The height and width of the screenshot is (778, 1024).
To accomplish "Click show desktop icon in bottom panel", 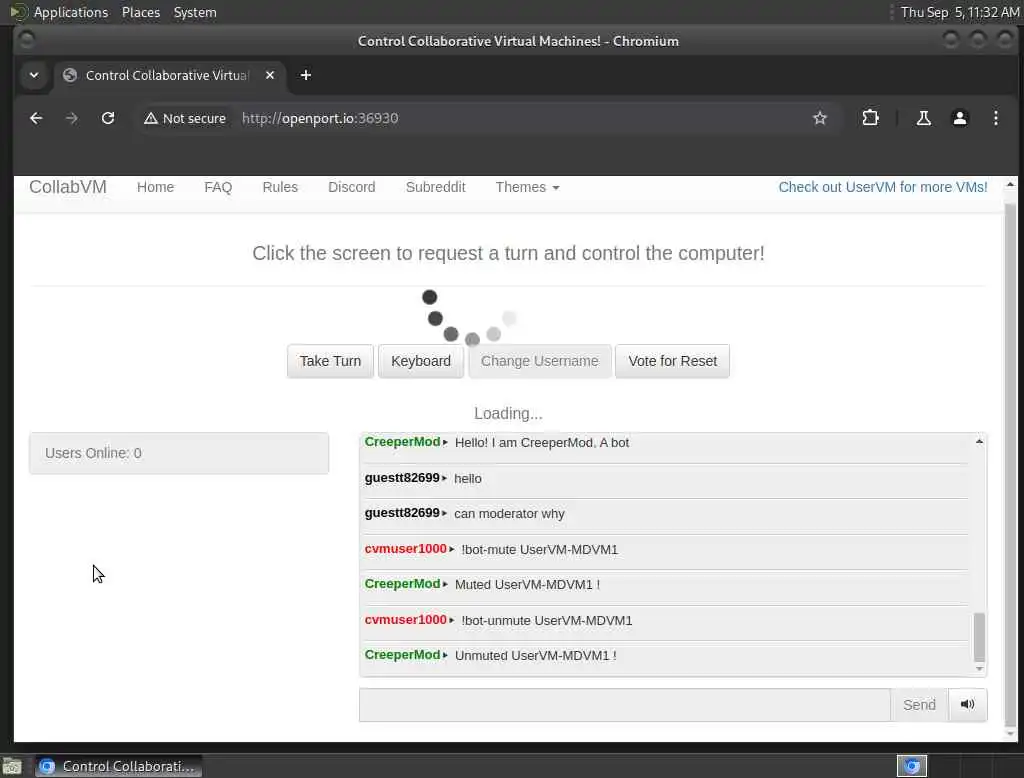I will click(12, 766).
